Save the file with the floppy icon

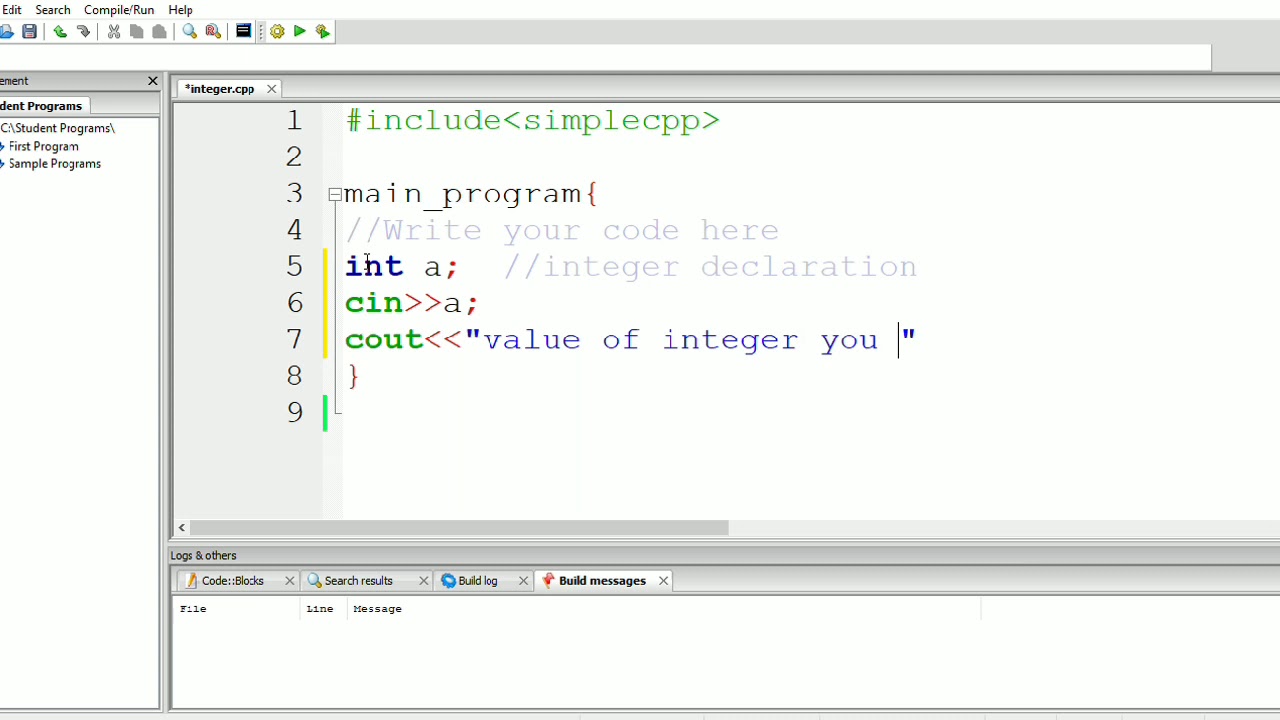29,32
